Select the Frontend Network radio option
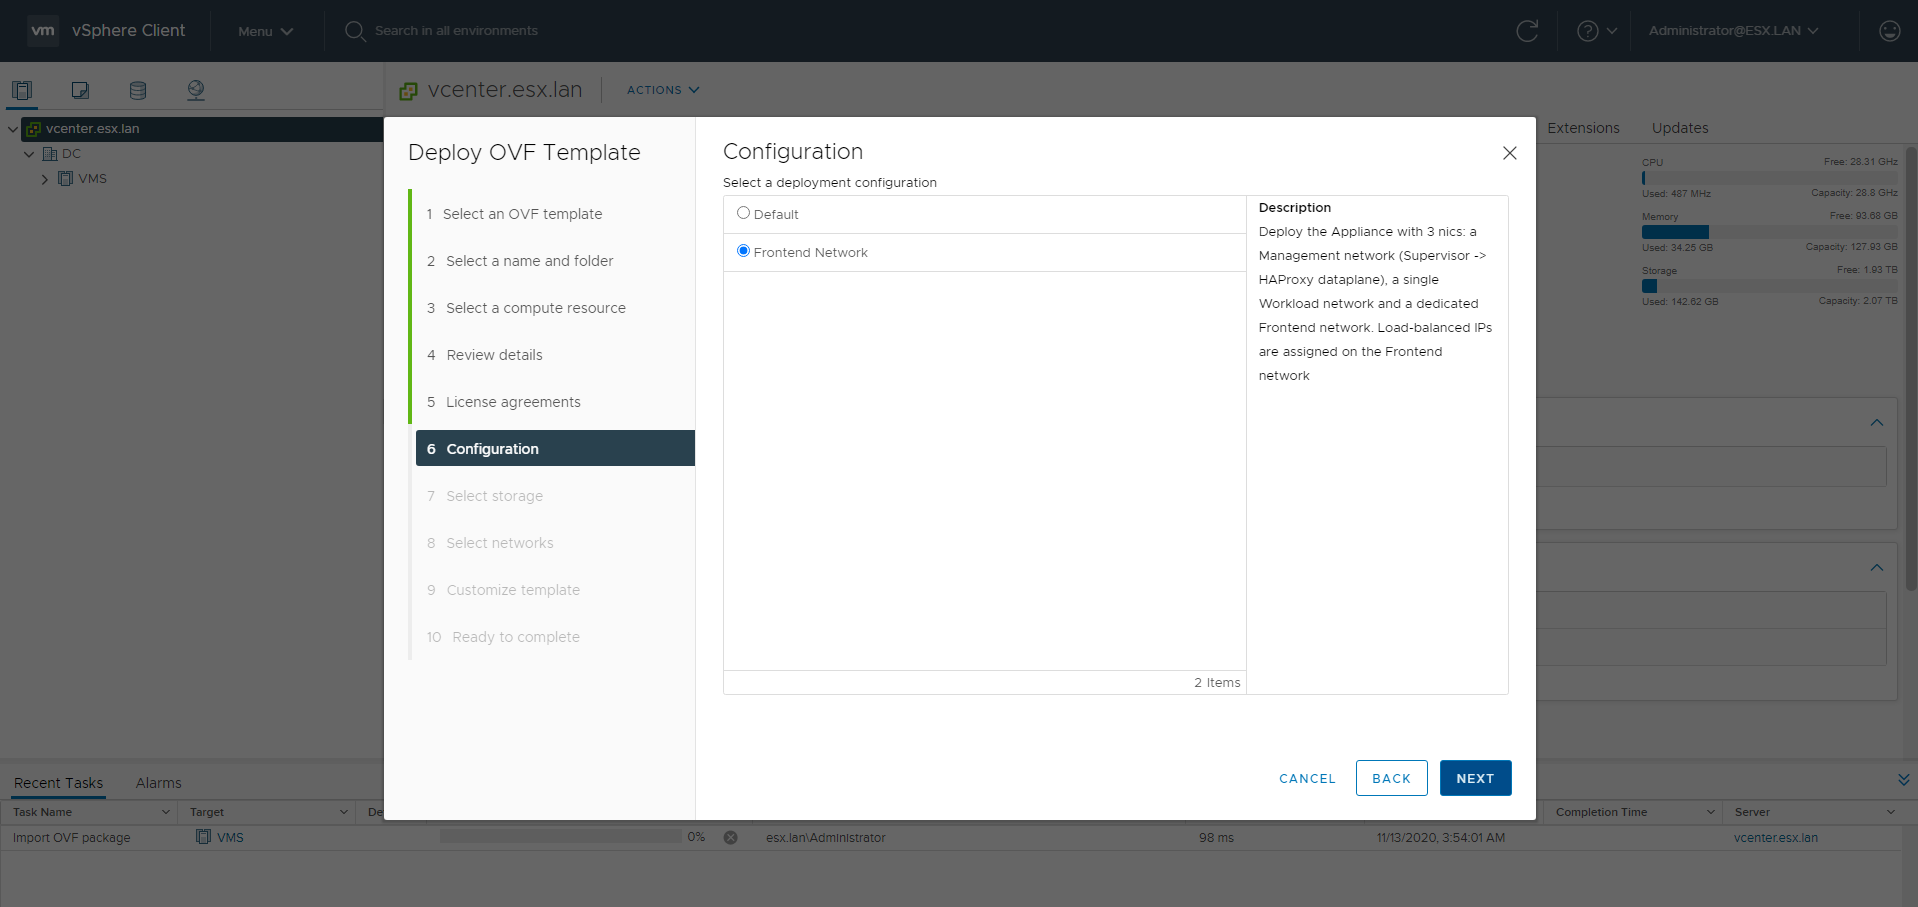 coord(743,251)
